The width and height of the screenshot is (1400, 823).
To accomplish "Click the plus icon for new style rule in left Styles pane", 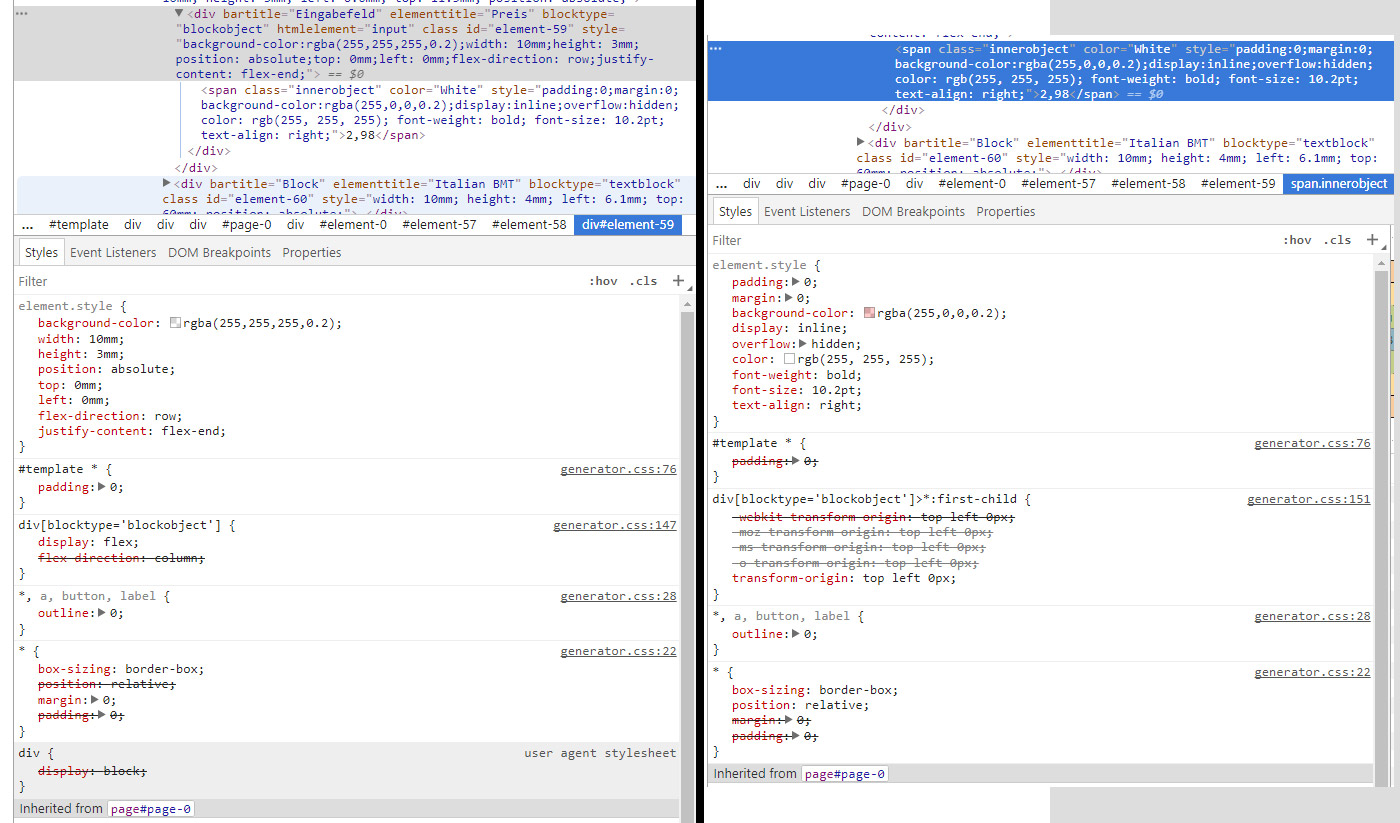I will coord(678,281).
